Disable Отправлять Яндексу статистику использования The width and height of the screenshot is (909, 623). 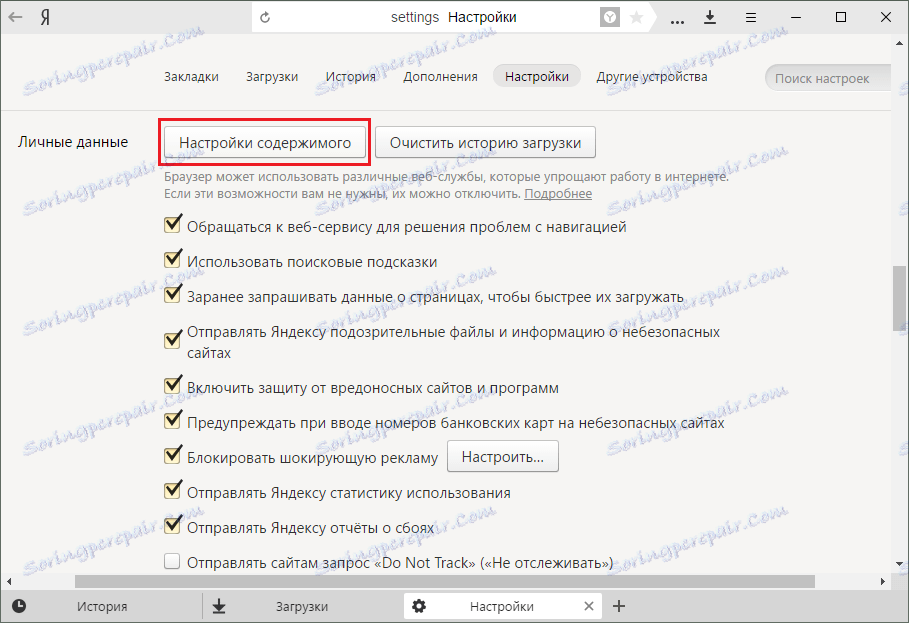[x=172, y=491]
